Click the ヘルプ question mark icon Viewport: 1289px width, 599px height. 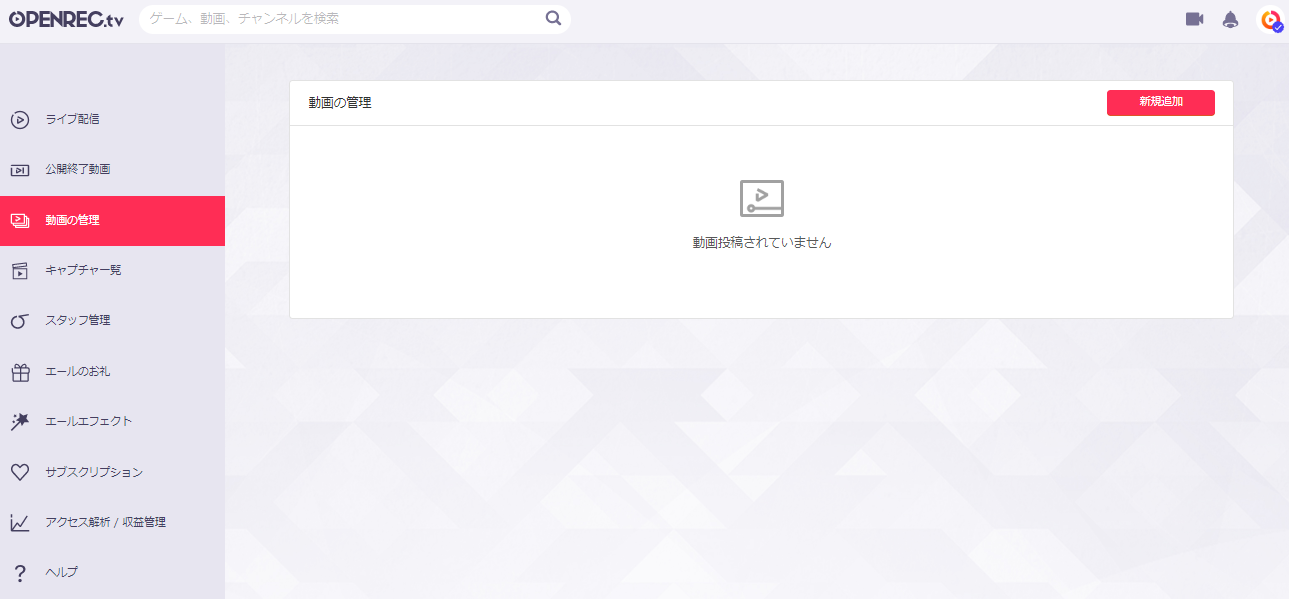(20, 571)
